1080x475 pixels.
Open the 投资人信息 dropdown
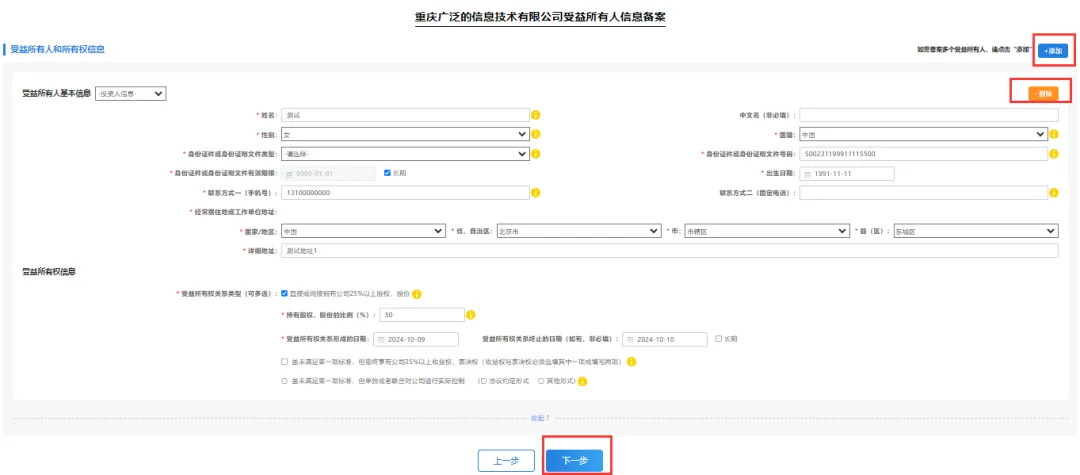pos(129,94)
